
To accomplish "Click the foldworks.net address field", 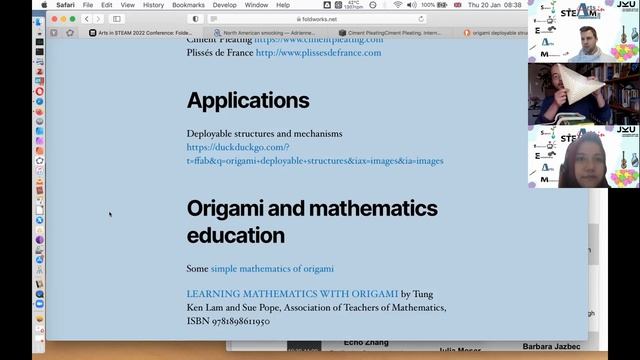I will 317,19.
